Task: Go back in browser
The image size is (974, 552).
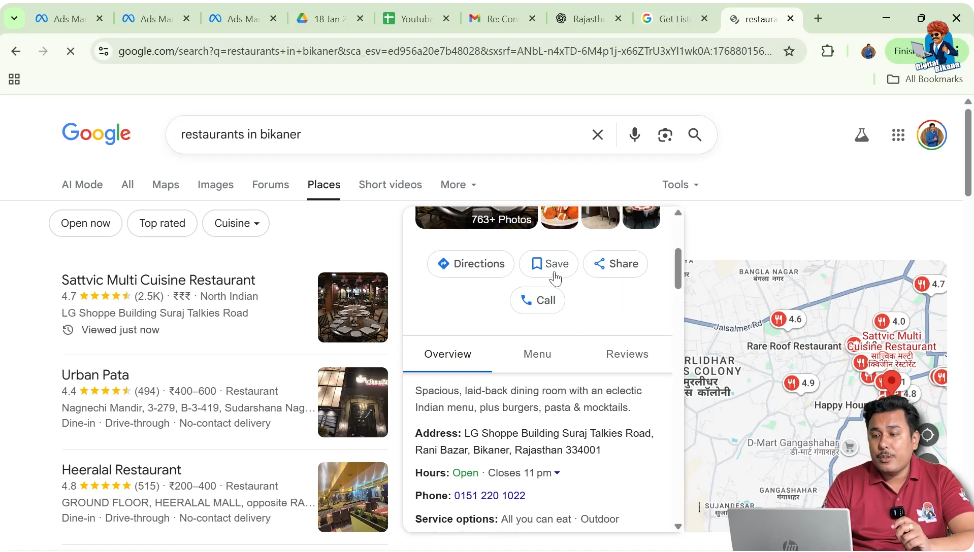Action: coord(16,52)
